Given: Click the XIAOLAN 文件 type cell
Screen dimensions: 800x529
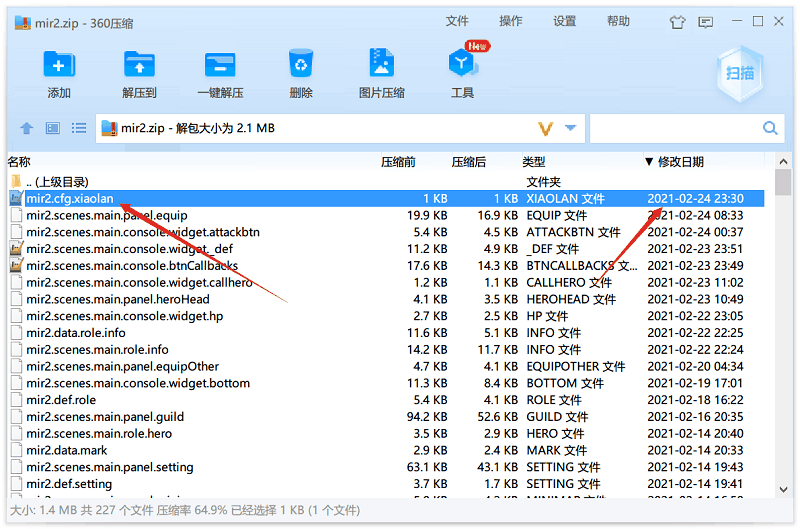Looking at the screenshot, I should (565, 198).
